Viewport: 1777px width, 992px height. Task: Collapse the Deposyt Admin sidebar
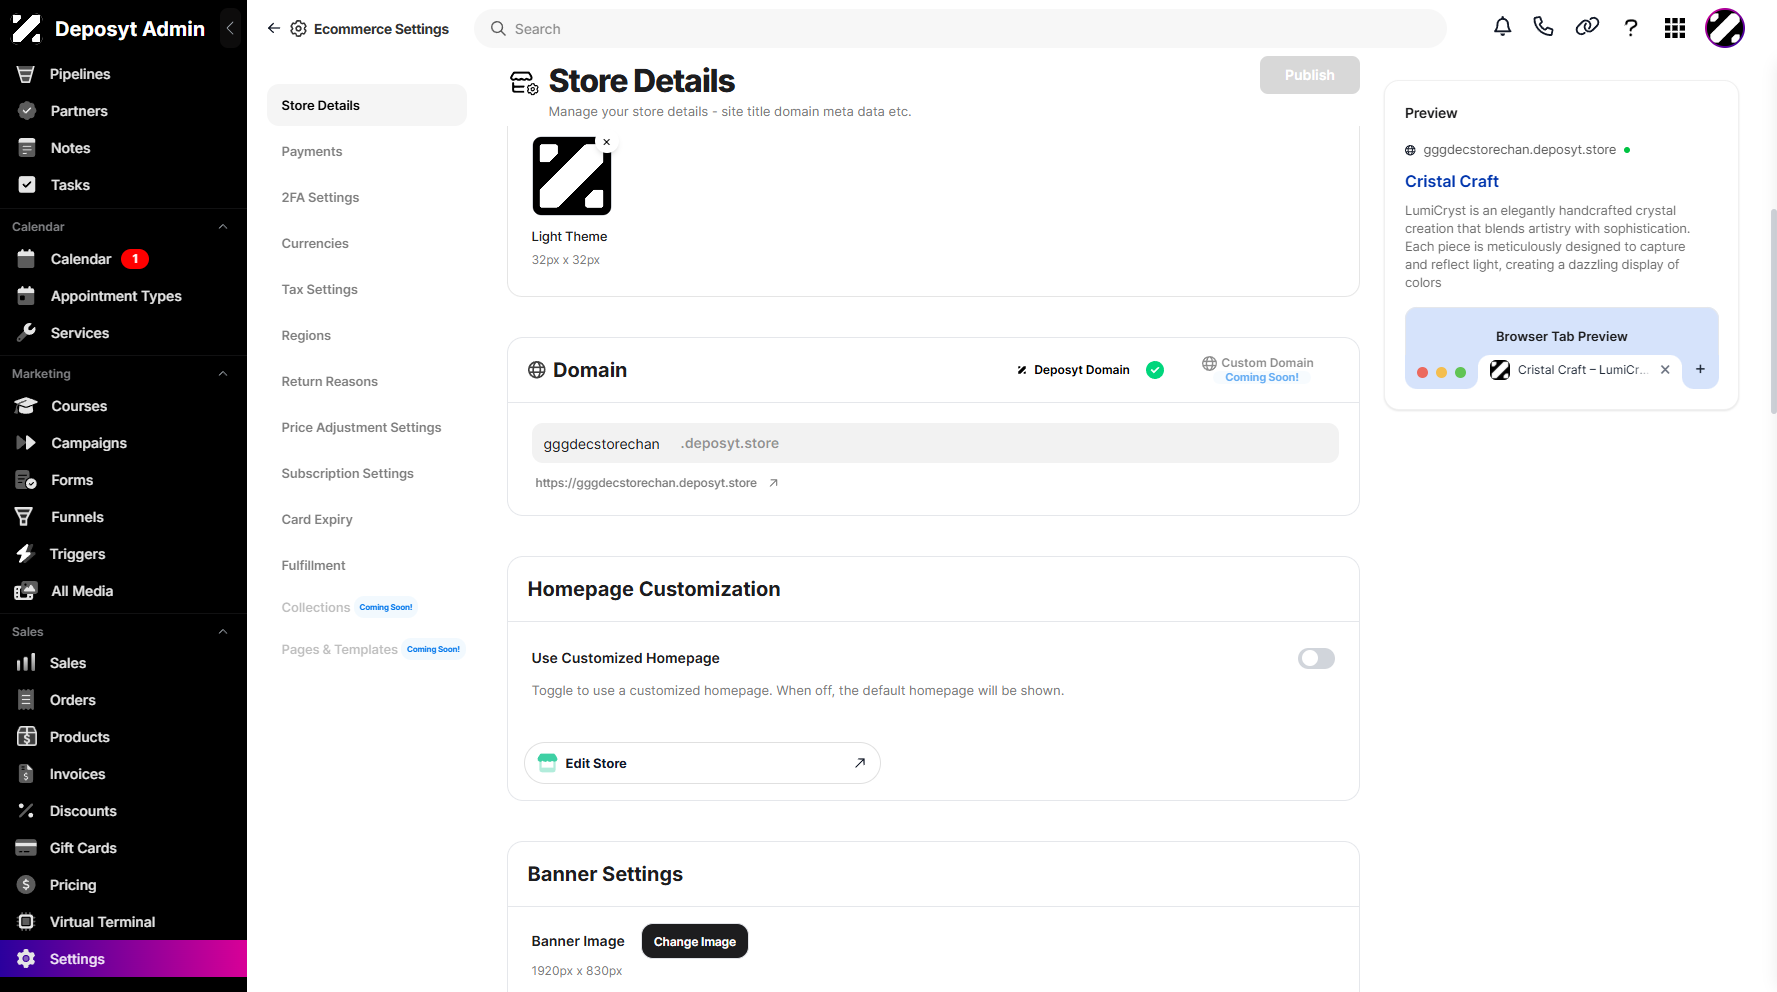230,28
